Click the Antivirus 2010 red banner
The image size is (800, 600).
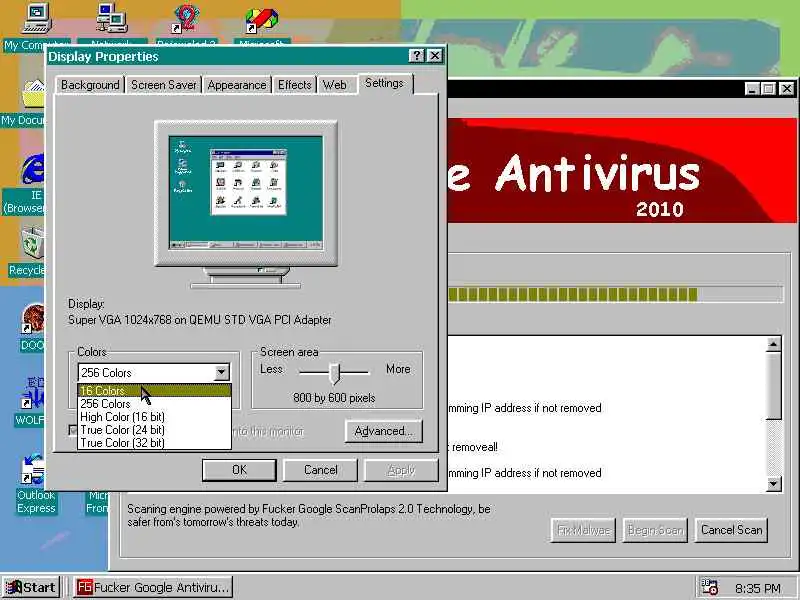click(x=621, y=170)
